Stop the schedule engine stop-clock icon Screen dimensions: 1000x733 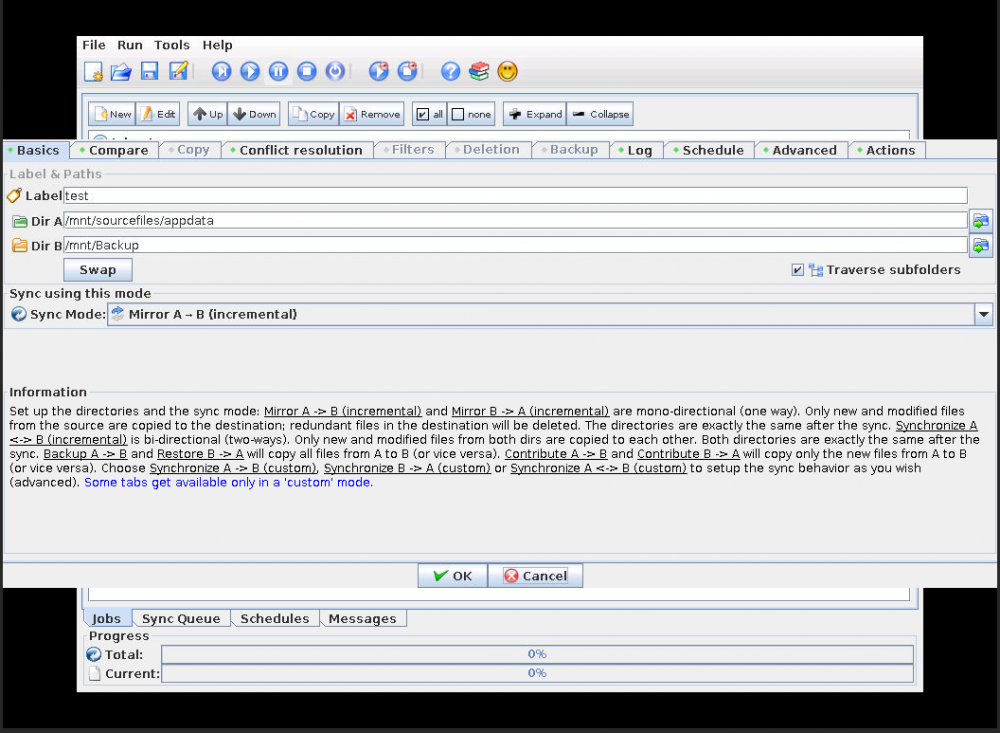pos(408,71)
